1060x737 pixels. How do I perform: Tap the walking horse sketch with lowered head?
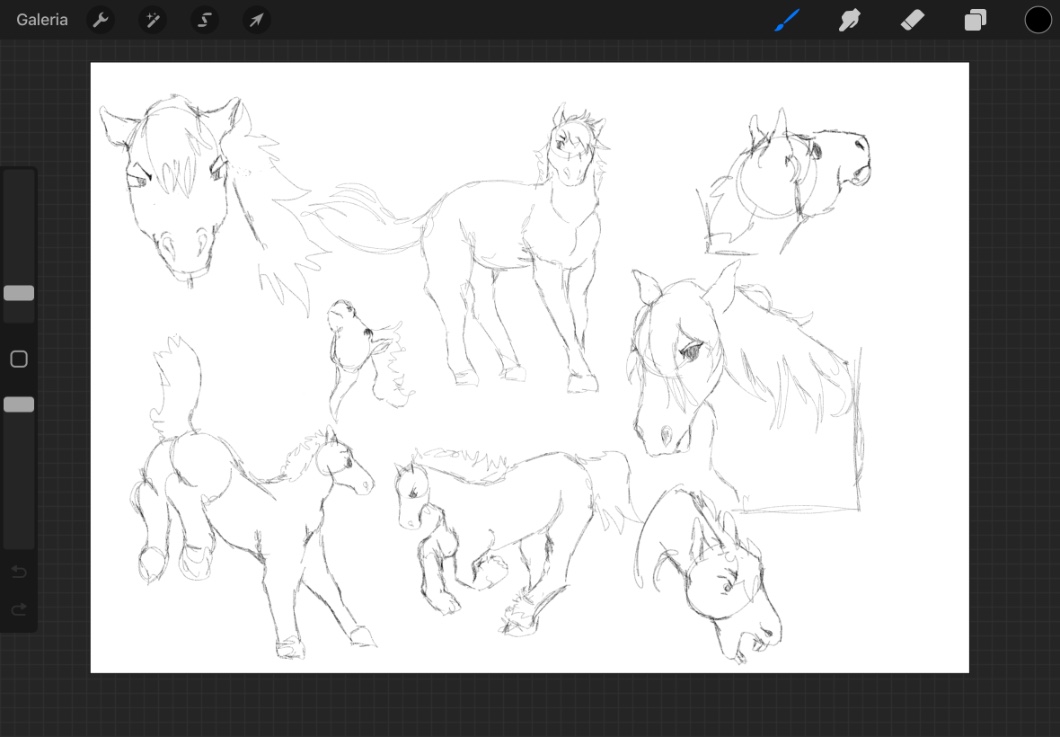pos(500,530)
